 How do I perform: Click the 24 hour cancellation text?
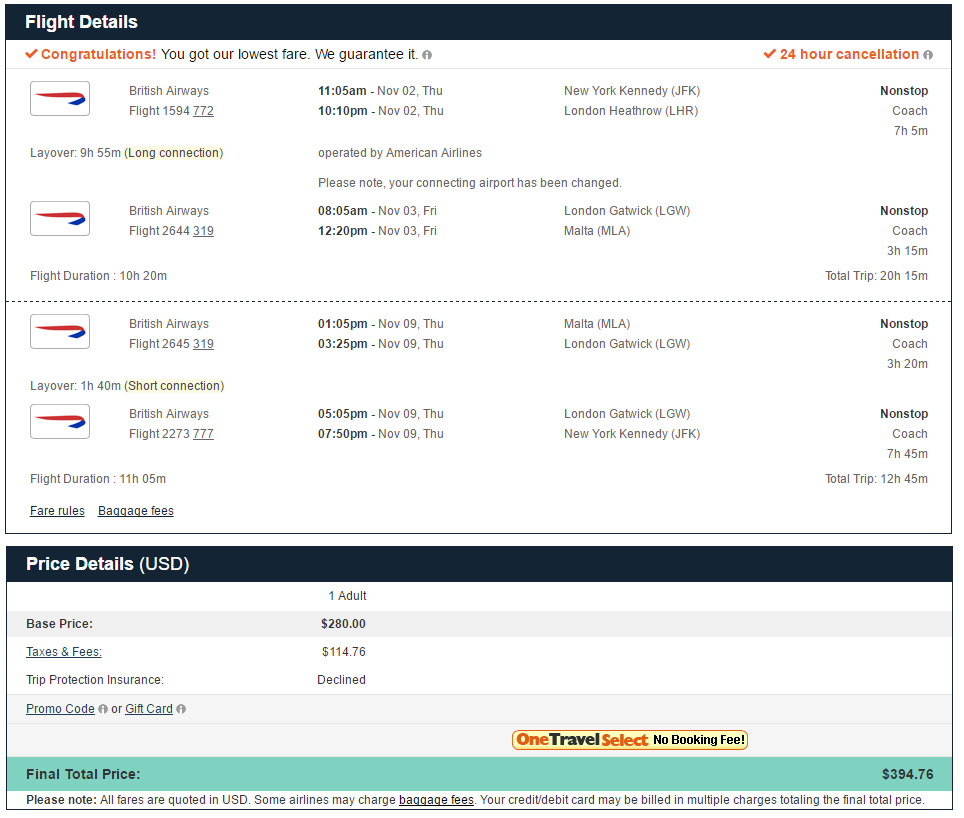click(849, 54)
